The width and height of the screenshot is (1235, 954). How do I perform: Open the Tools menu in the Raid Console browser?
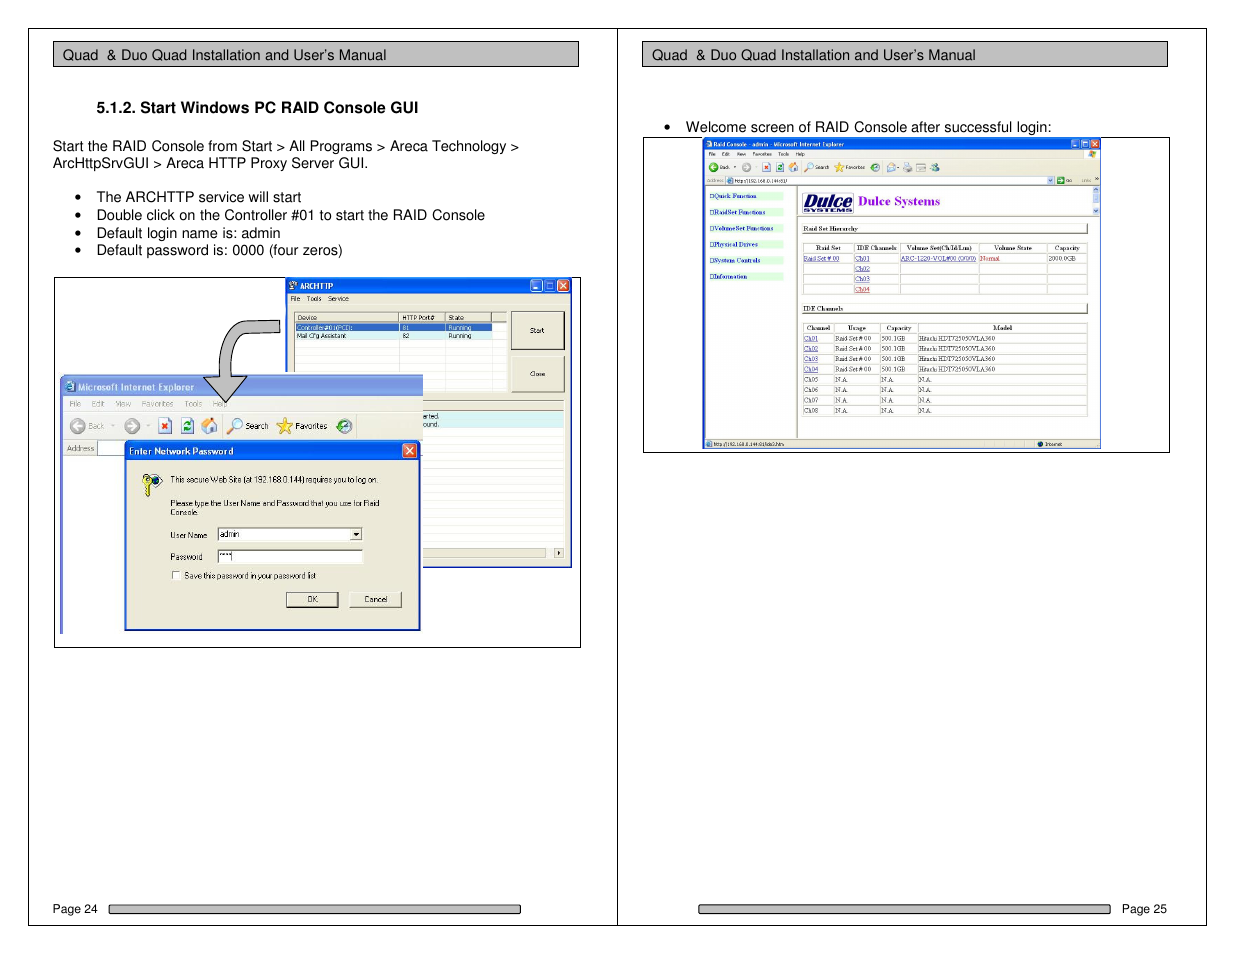(783, 154)
